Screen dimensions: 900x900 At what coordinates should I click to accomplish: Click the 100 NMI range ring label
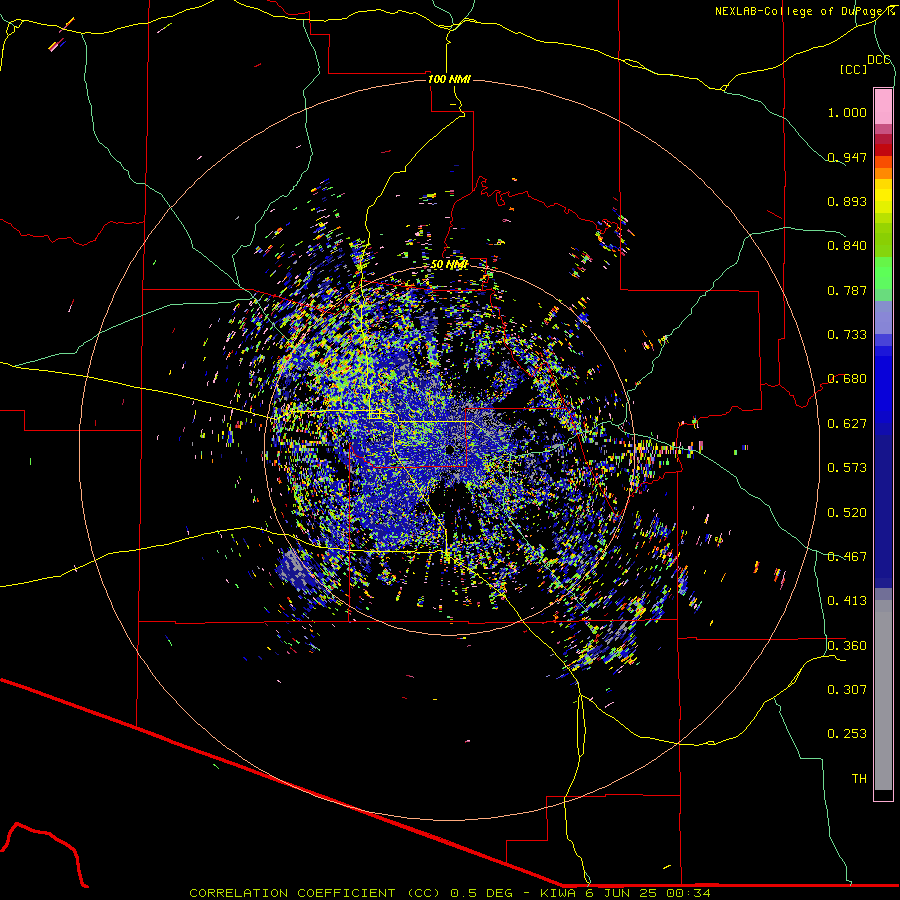coord(449,79)
